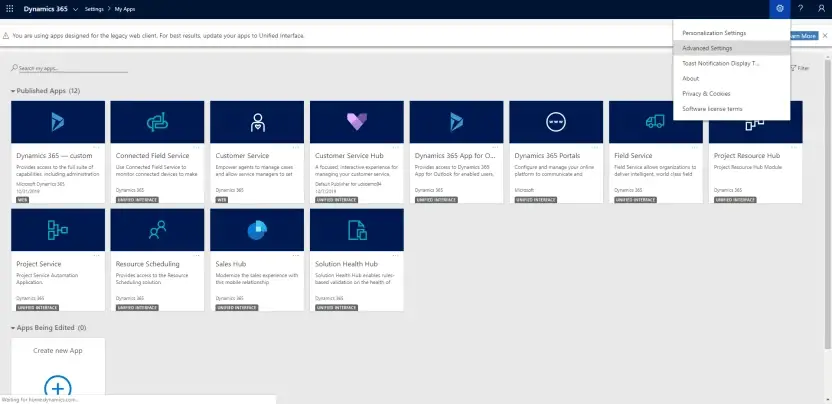Launch the Customer Service app icon
832x404 pixels.
pyautogui.click(x=257, y=122)
